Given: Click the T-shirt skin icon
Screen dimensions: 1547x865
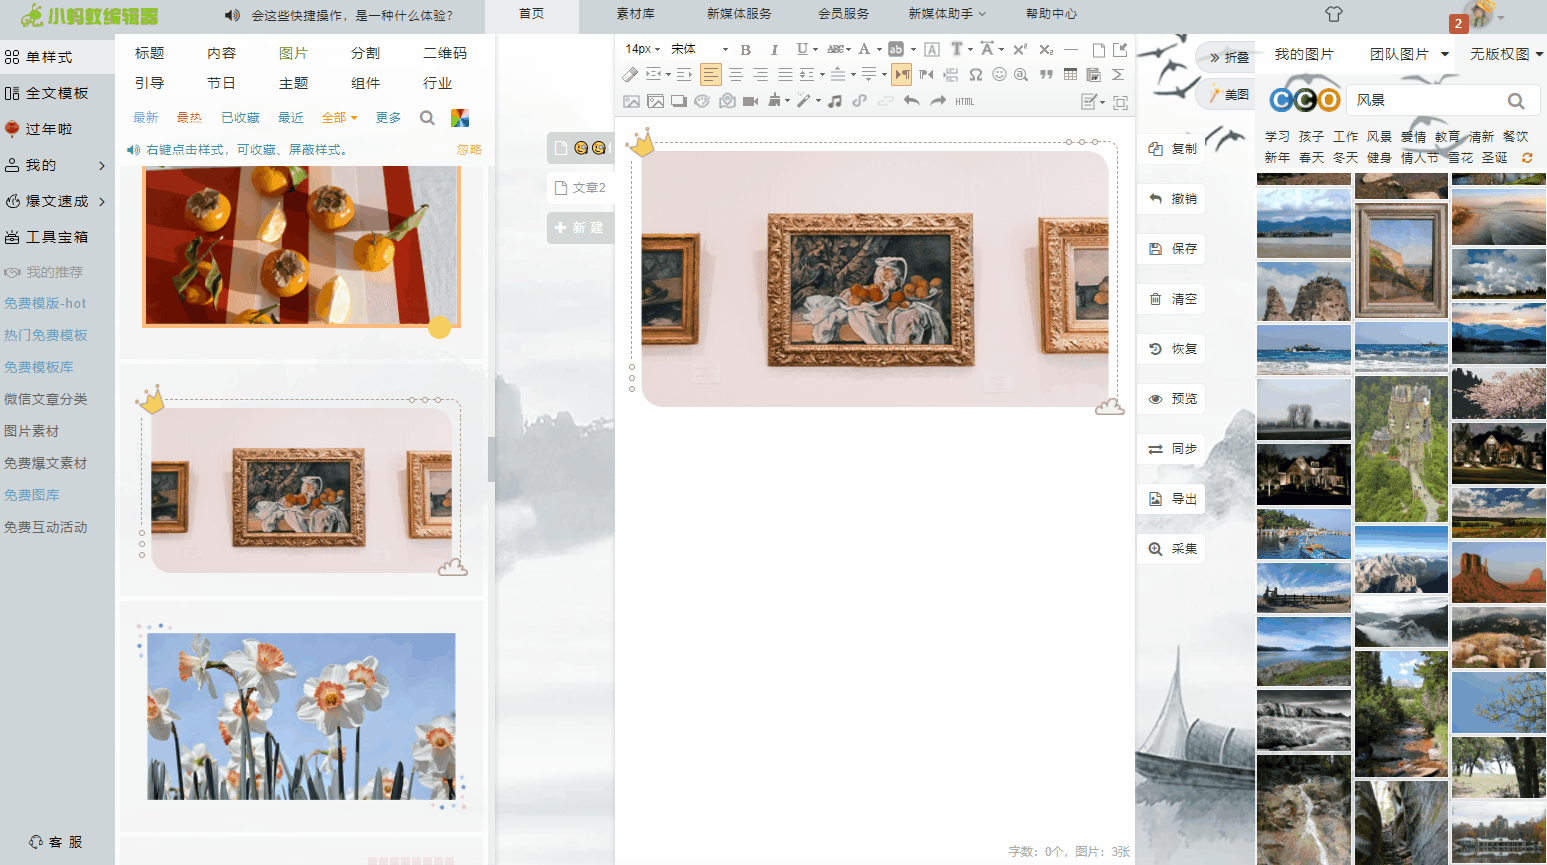Looking at the screenshot, I should (1333, 14).
